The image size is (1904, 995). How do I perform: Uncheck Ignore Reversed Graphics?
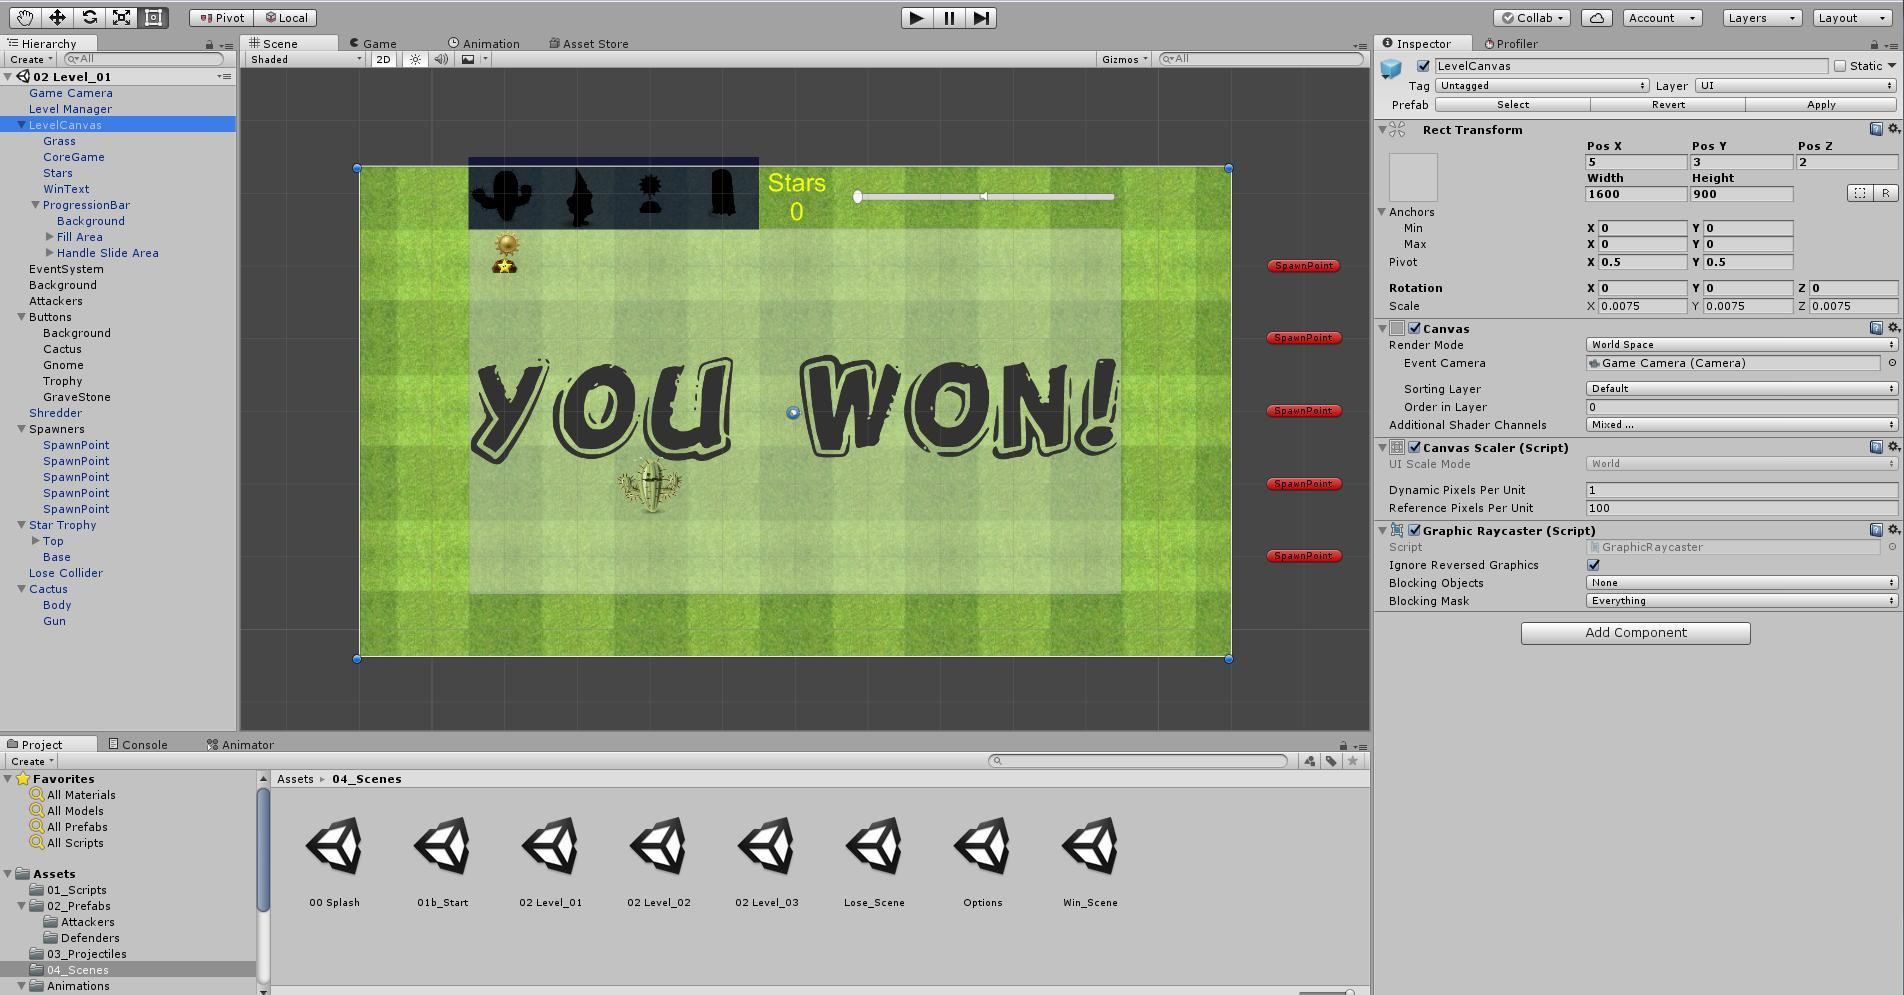tap(1593, 565)
